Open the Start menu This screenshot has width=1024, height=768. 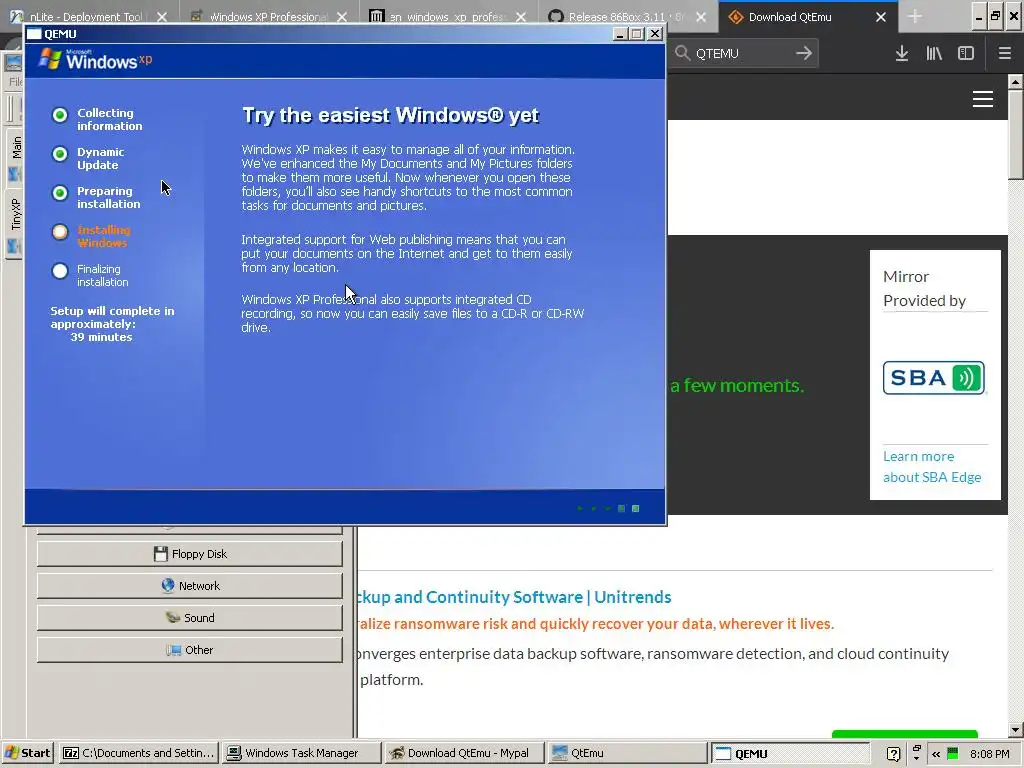(28, 753)
